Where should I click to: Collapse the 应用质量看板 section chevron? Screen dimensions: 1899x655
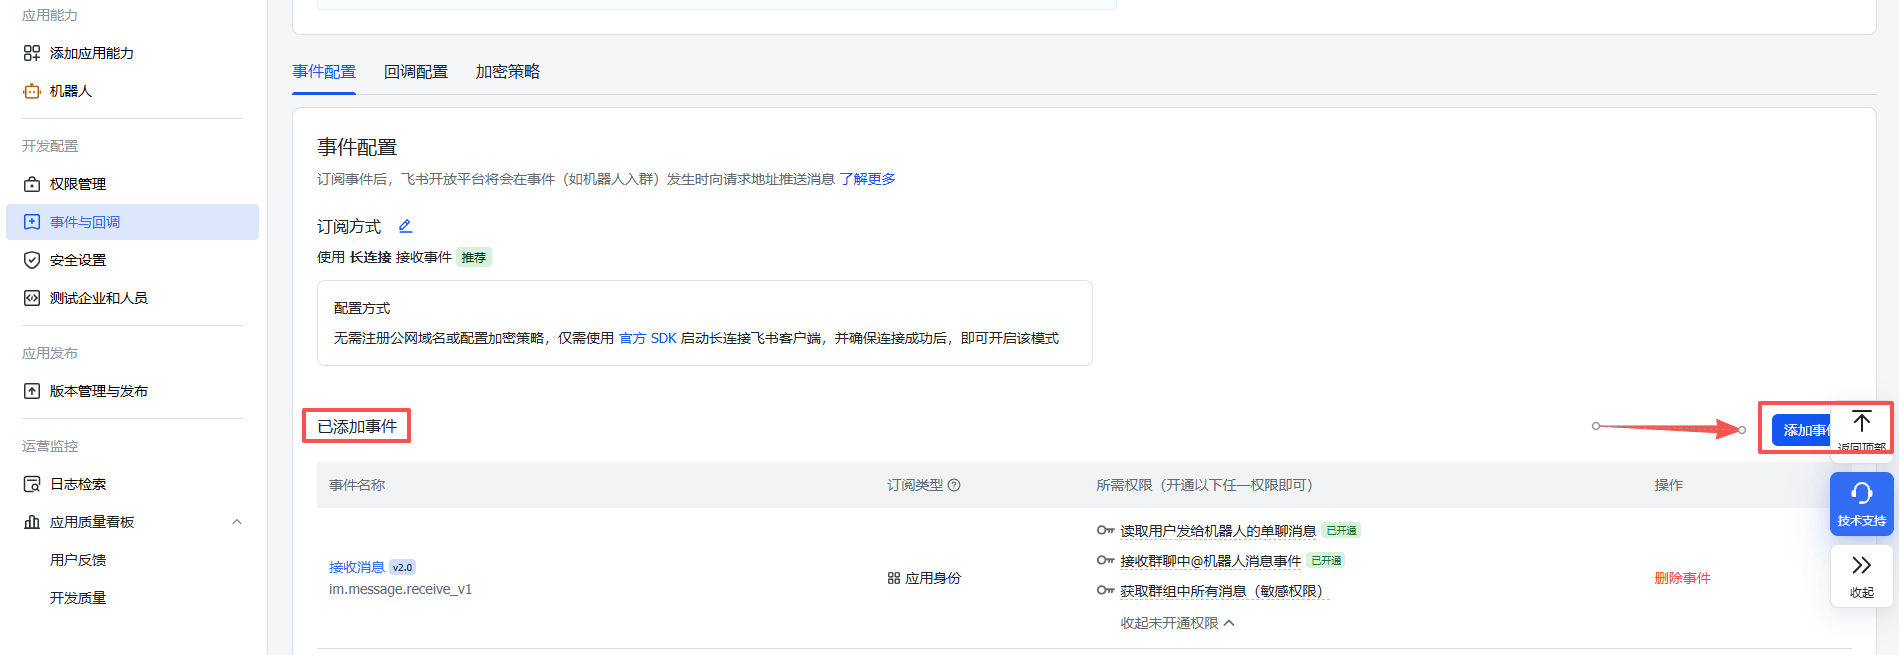237,522
